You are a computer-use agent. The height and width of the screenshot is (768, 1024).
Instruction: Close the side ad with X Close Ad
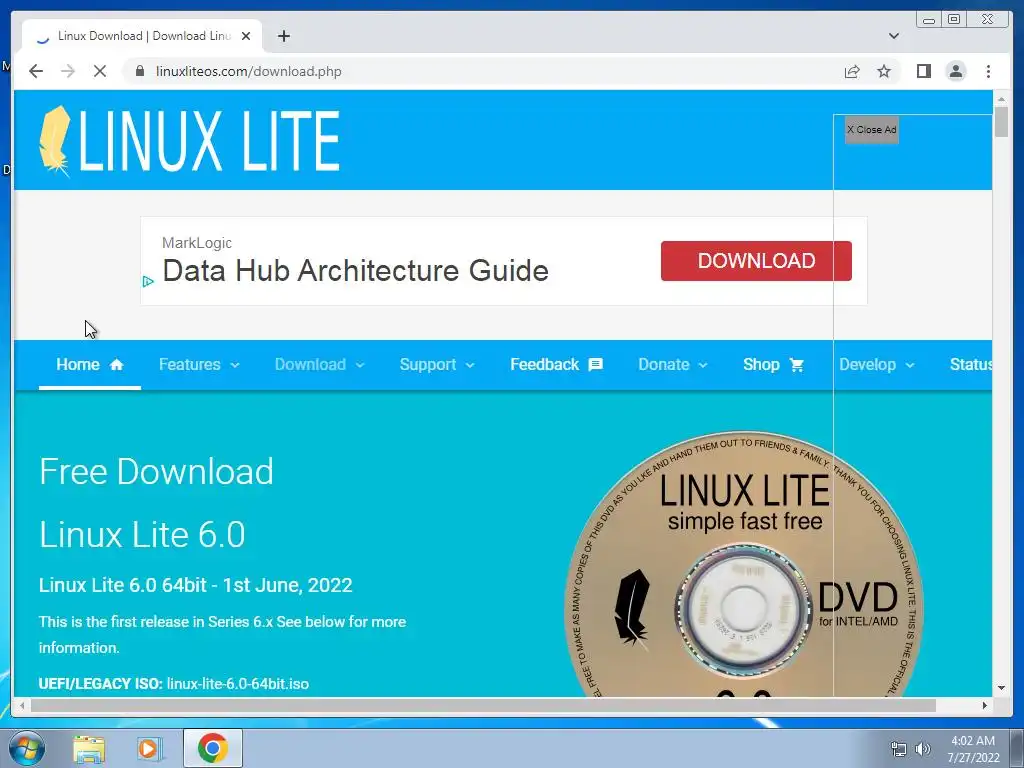[x=871, y=130]
